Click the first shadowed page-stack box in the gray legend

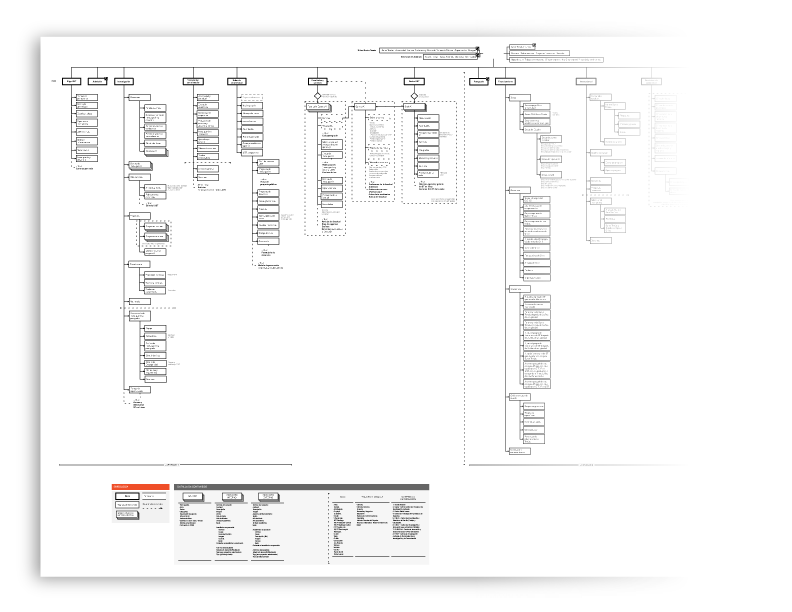point(193,495)
